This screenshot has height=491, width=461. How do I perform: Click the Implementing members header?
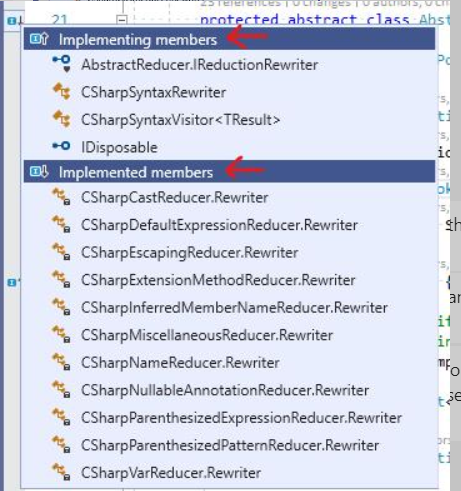229,39
